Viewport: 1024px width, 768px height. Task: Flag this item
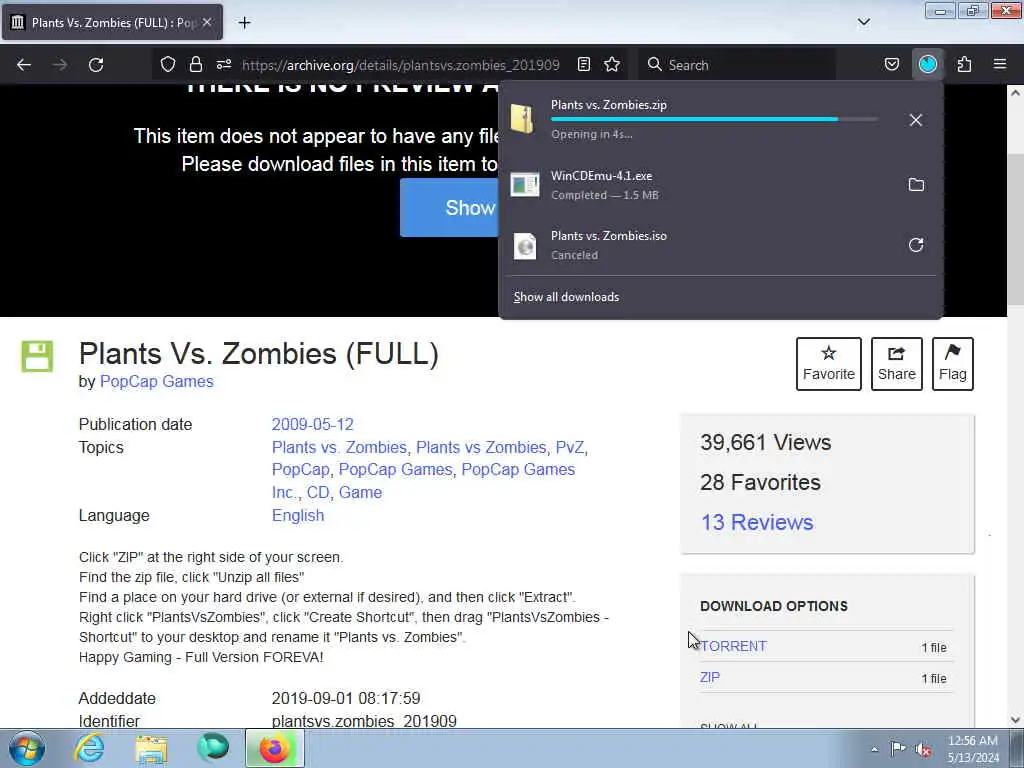pos(953,364)
